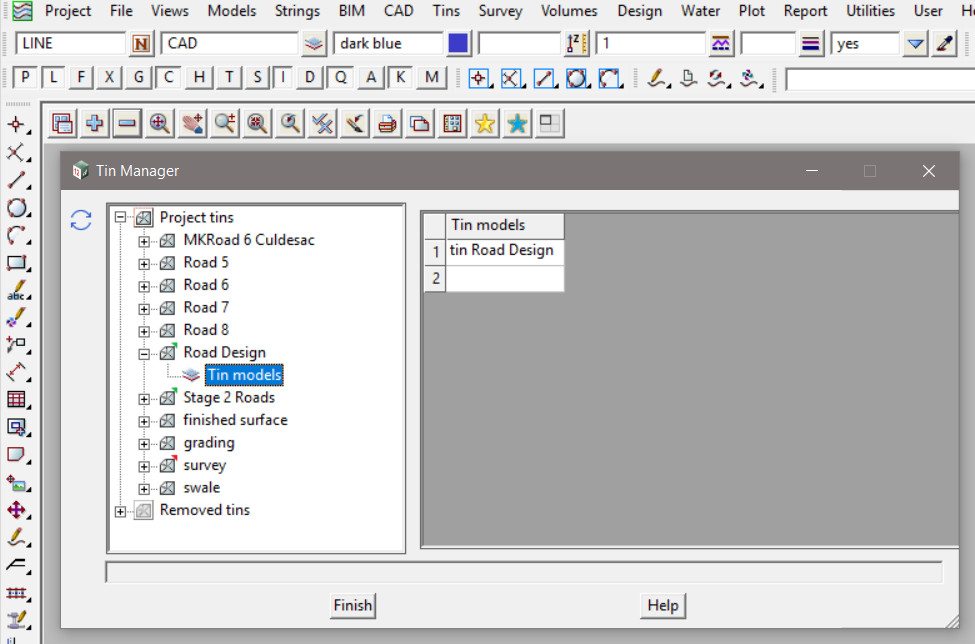Click the refresh icon in Tin Manager
Image resolution: width=975 pixels, height=644 pixels.
81,220
